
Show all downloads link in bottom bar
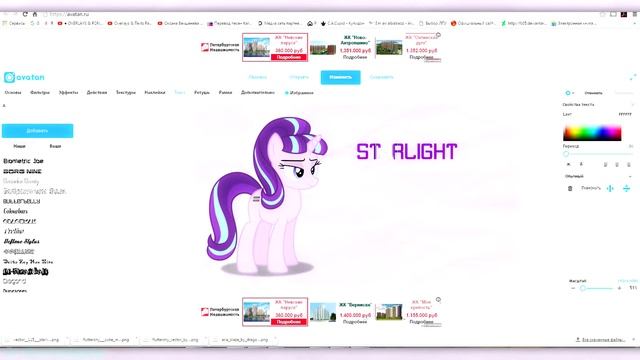point(601,340)
